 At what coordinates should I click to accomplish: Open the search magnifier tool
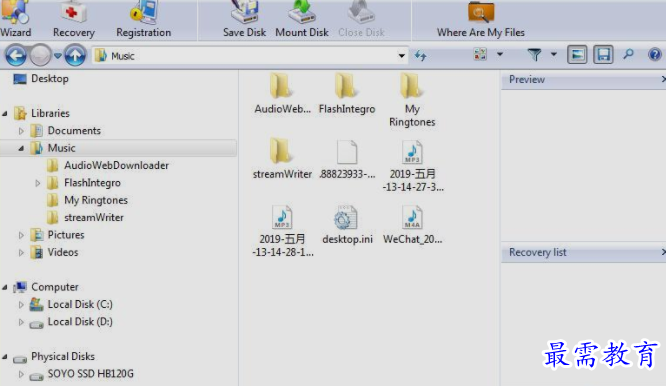[628, 54]
